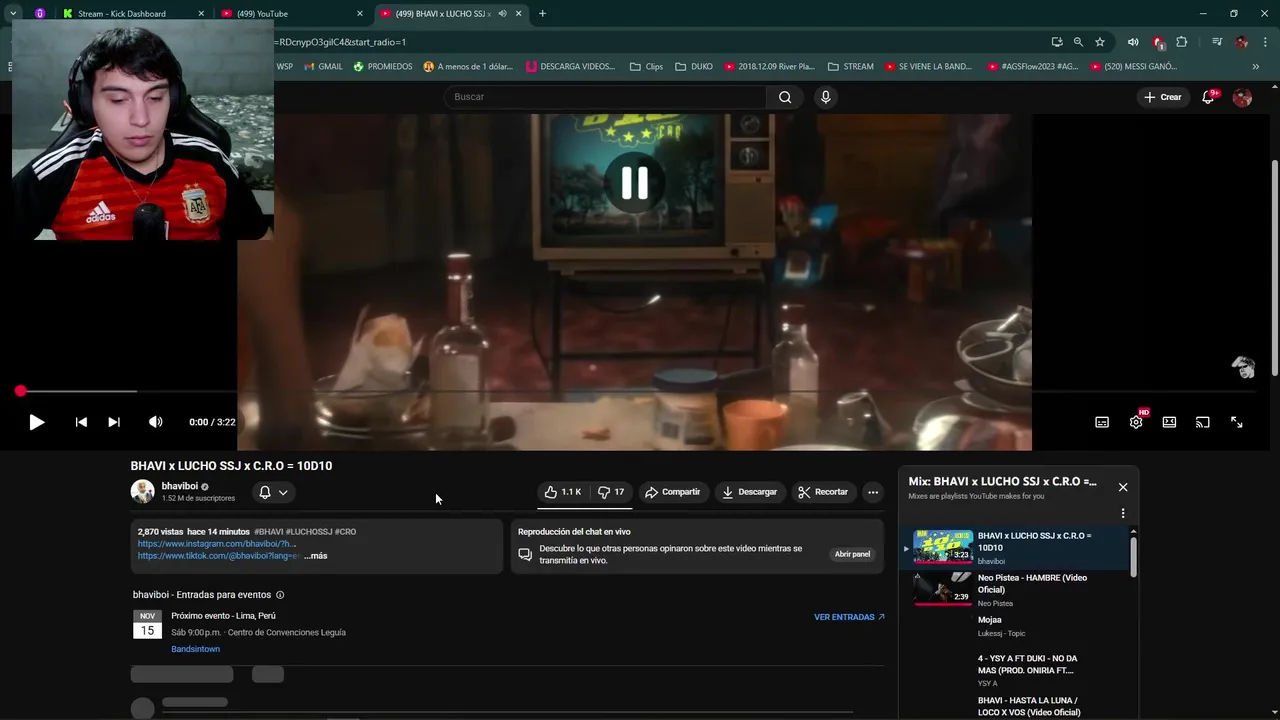Open the player settings gear
Image resolution: width=1280 pixels, height=720 pixels.
click(x=1136, y=422)
